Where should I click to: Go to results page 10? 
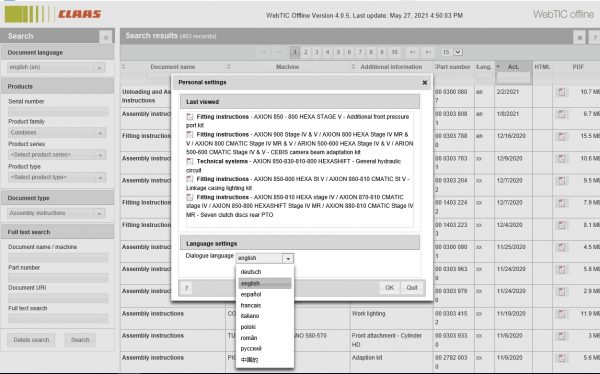[x=395, y=52]
